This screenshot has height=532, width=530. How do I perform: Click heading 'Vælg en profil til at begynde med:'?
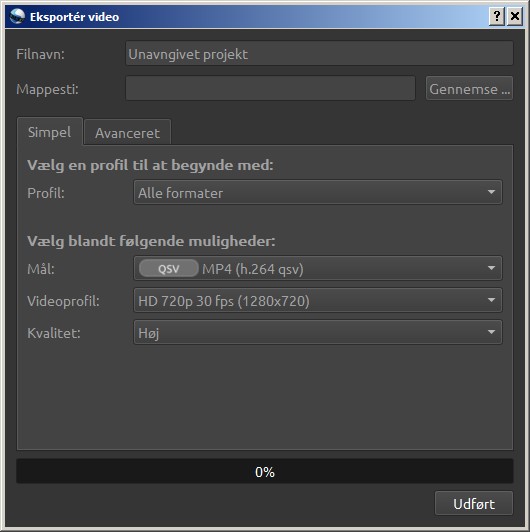(x=150, y=166)
